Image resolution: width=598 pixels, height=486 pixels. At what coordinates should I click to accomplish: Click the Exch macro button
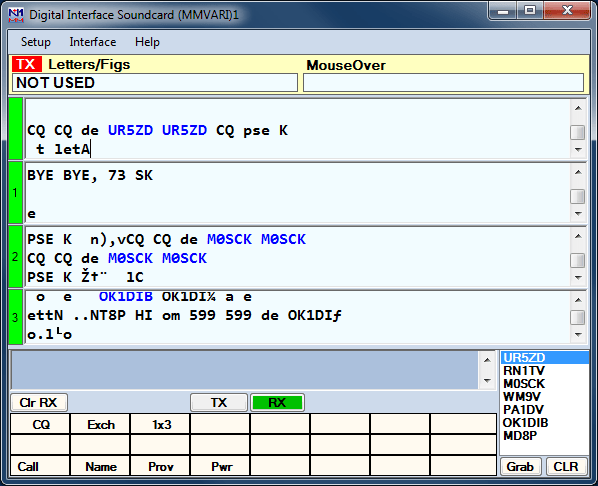[100, 424]
